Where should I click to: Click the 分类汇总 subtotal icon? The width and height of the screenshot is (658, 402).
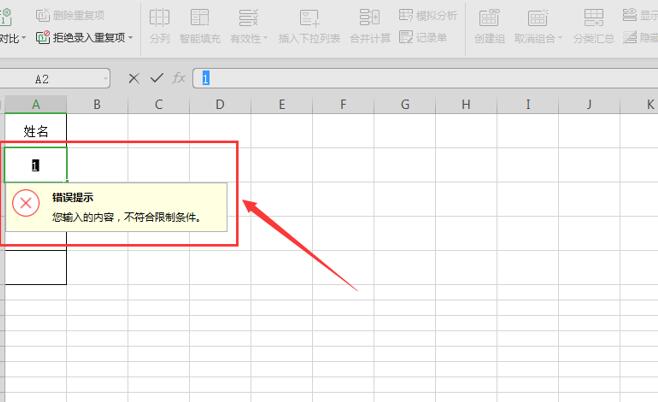[x=594, y=18]
